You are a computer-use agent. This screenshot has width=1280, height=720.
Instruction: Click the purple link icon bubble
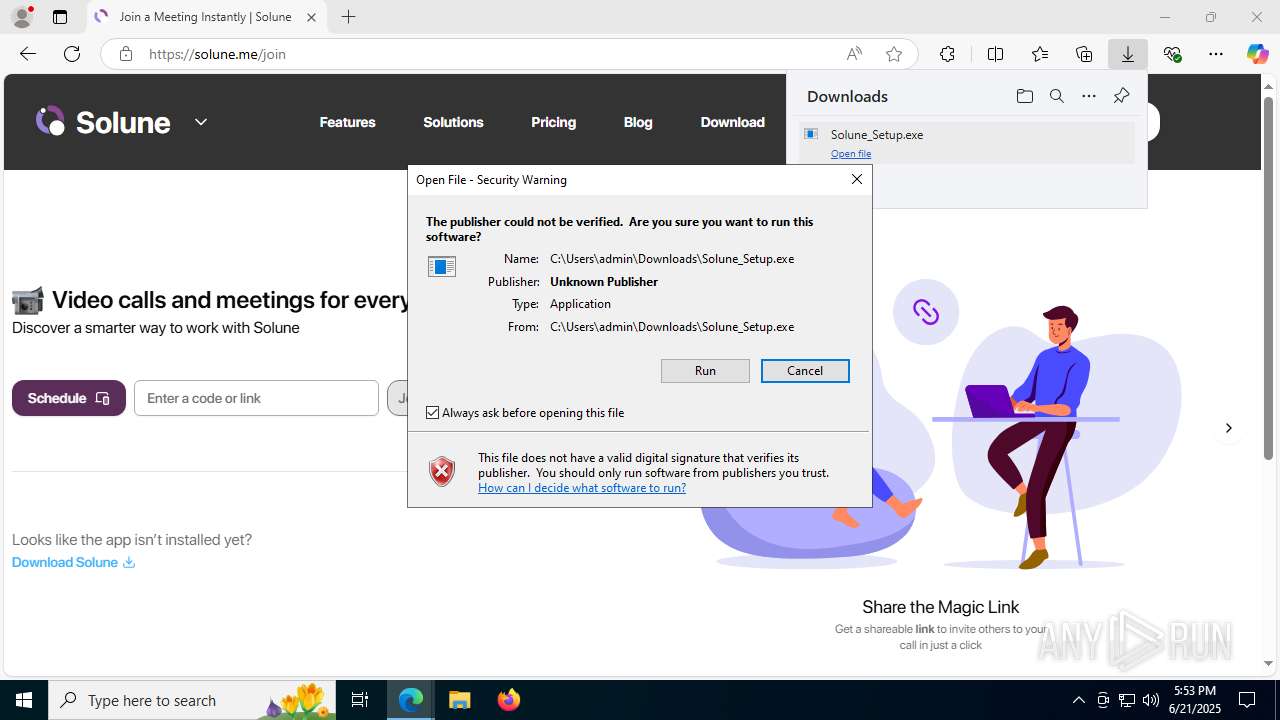(926, 312)
